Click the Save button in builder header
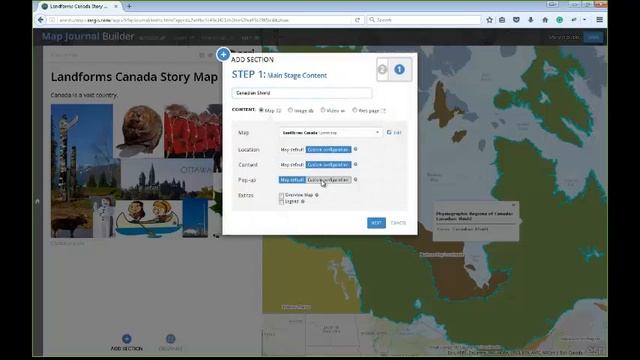 593,37
